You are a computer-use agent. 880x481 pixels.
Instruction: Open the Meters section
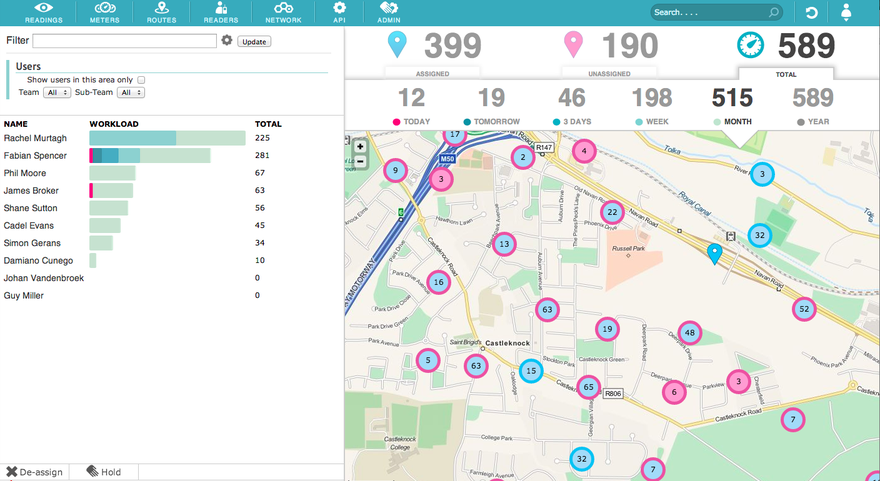pyautogui.click(x=104, y=12)
